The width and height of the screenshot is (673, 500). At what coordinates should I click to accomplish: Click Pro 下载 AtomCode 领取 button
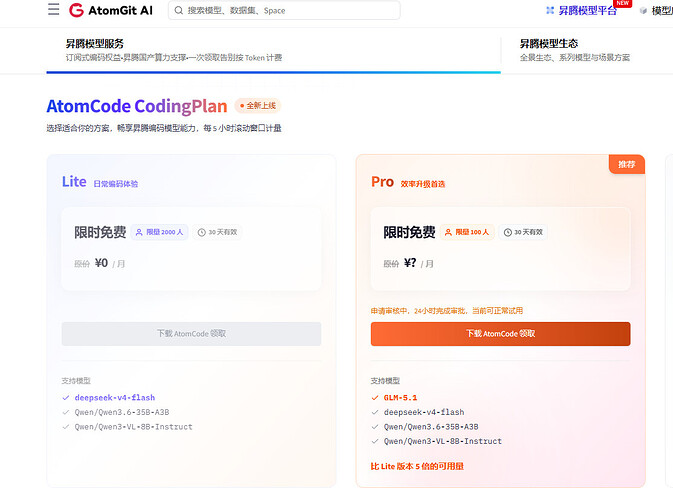[x=500, y=334]
